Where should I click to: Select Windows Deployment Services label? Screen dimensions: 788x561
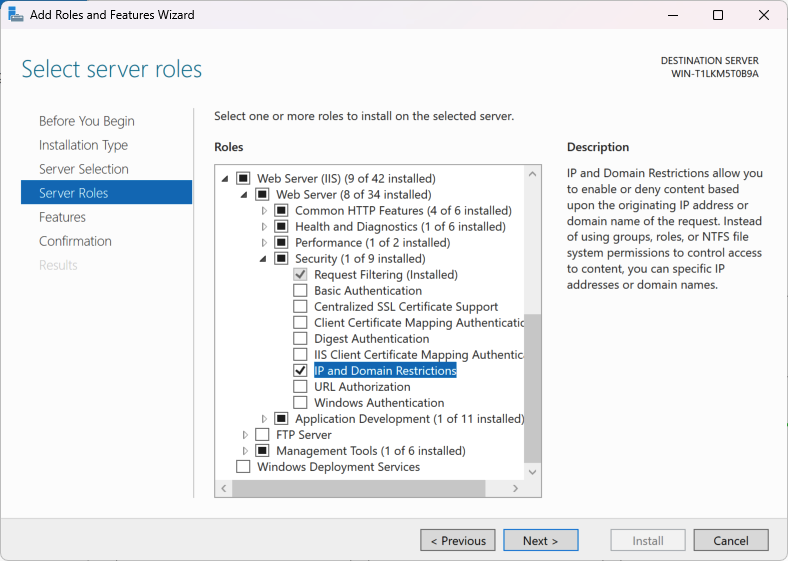click(x=338, y=467)
